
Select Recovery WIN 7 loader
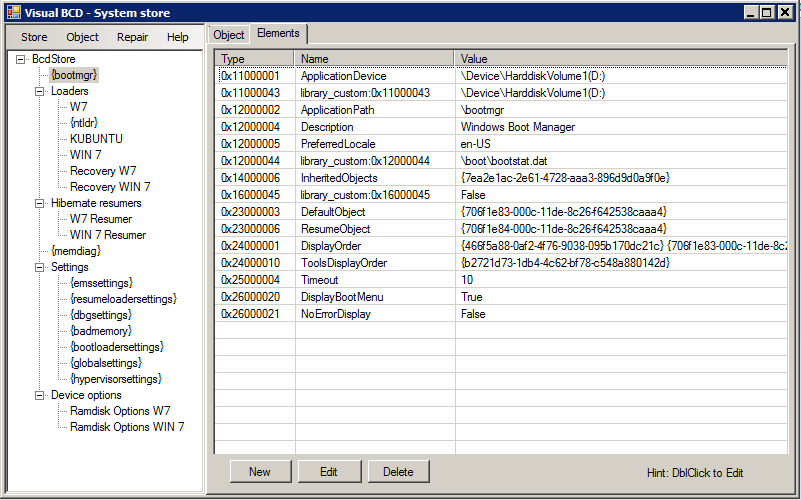[110, 187]
